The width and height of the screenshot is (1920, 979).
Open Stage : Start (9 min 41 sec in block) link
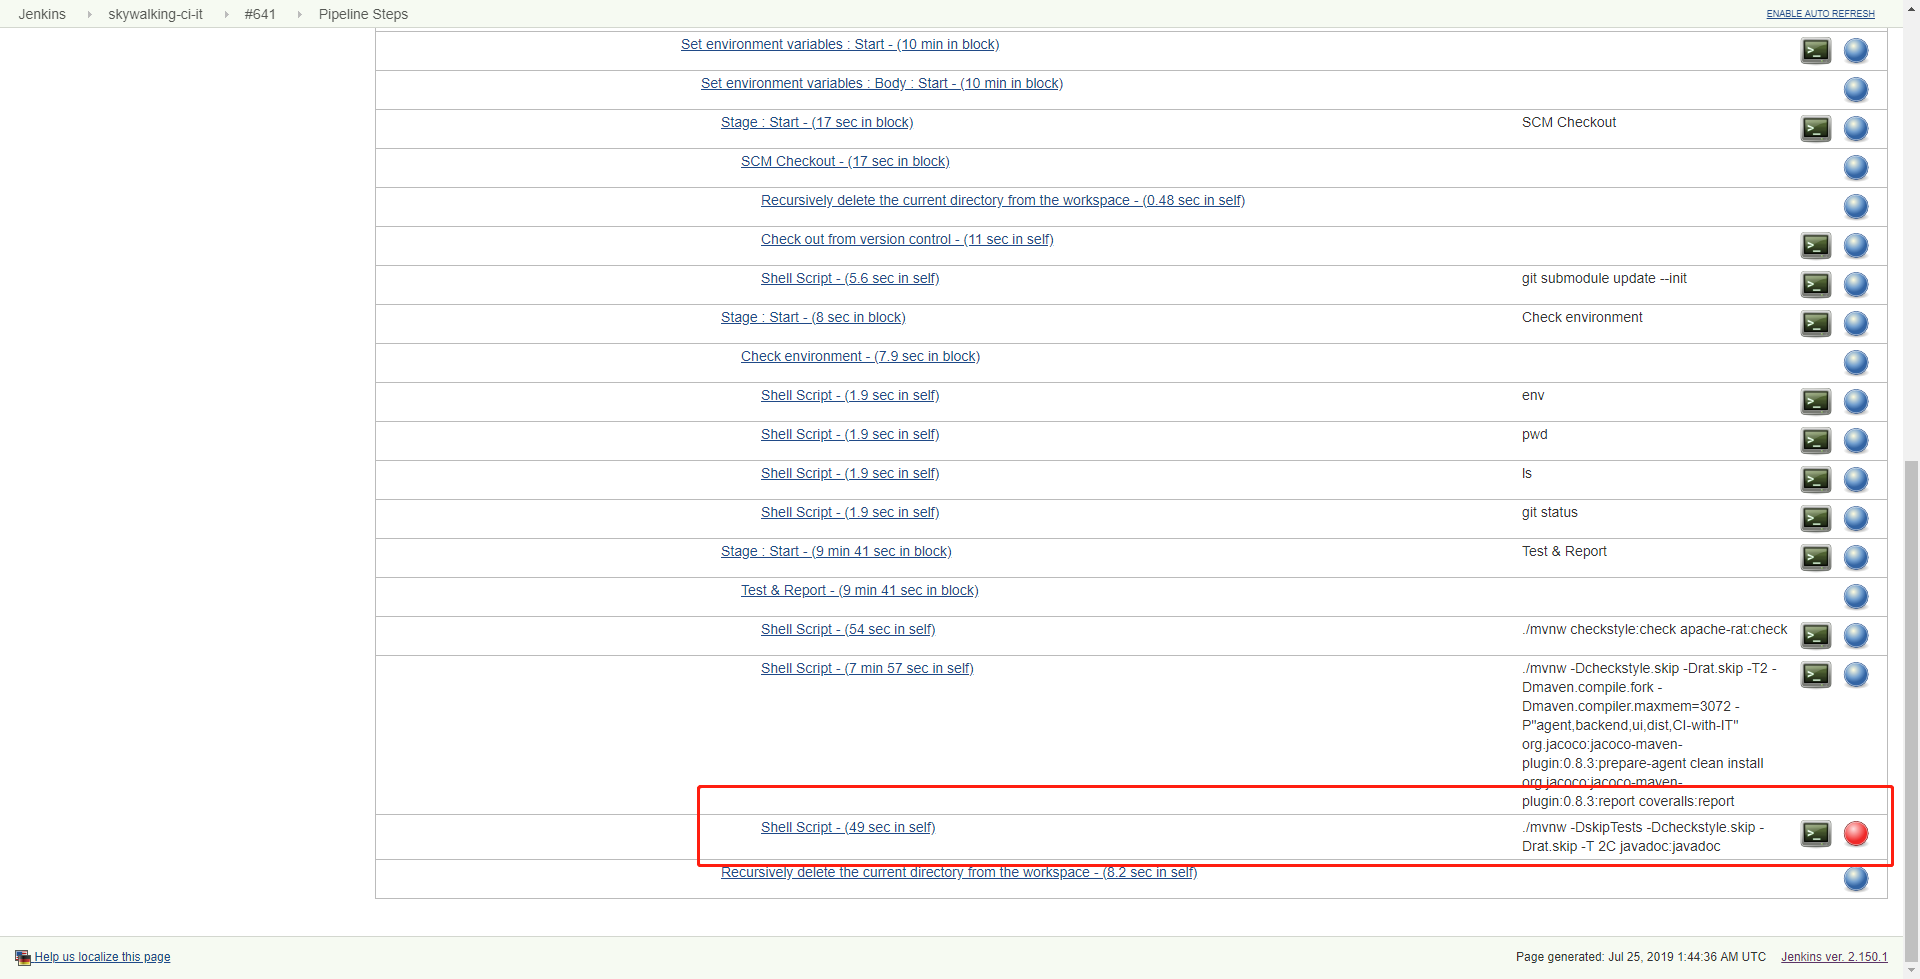click(x=836, y=551)
